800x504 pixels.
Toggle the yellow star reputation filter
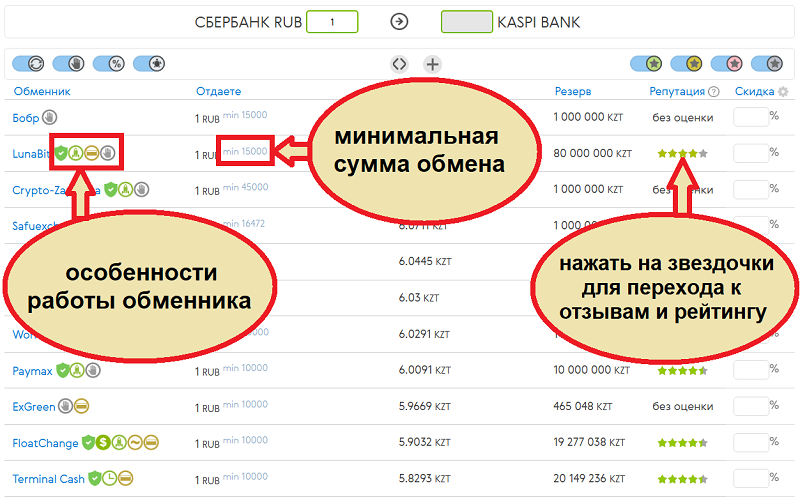coord(687,64)
